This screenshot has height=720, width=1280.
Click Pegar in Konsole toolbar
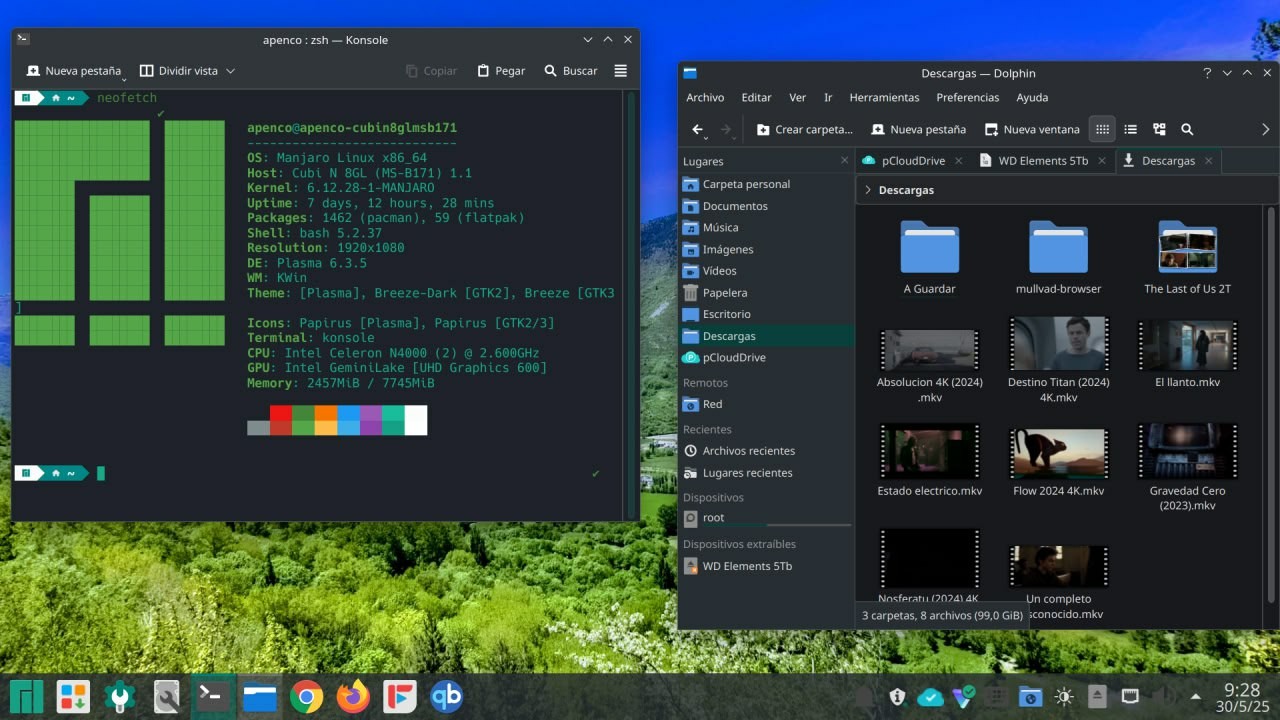coord(501,71)
